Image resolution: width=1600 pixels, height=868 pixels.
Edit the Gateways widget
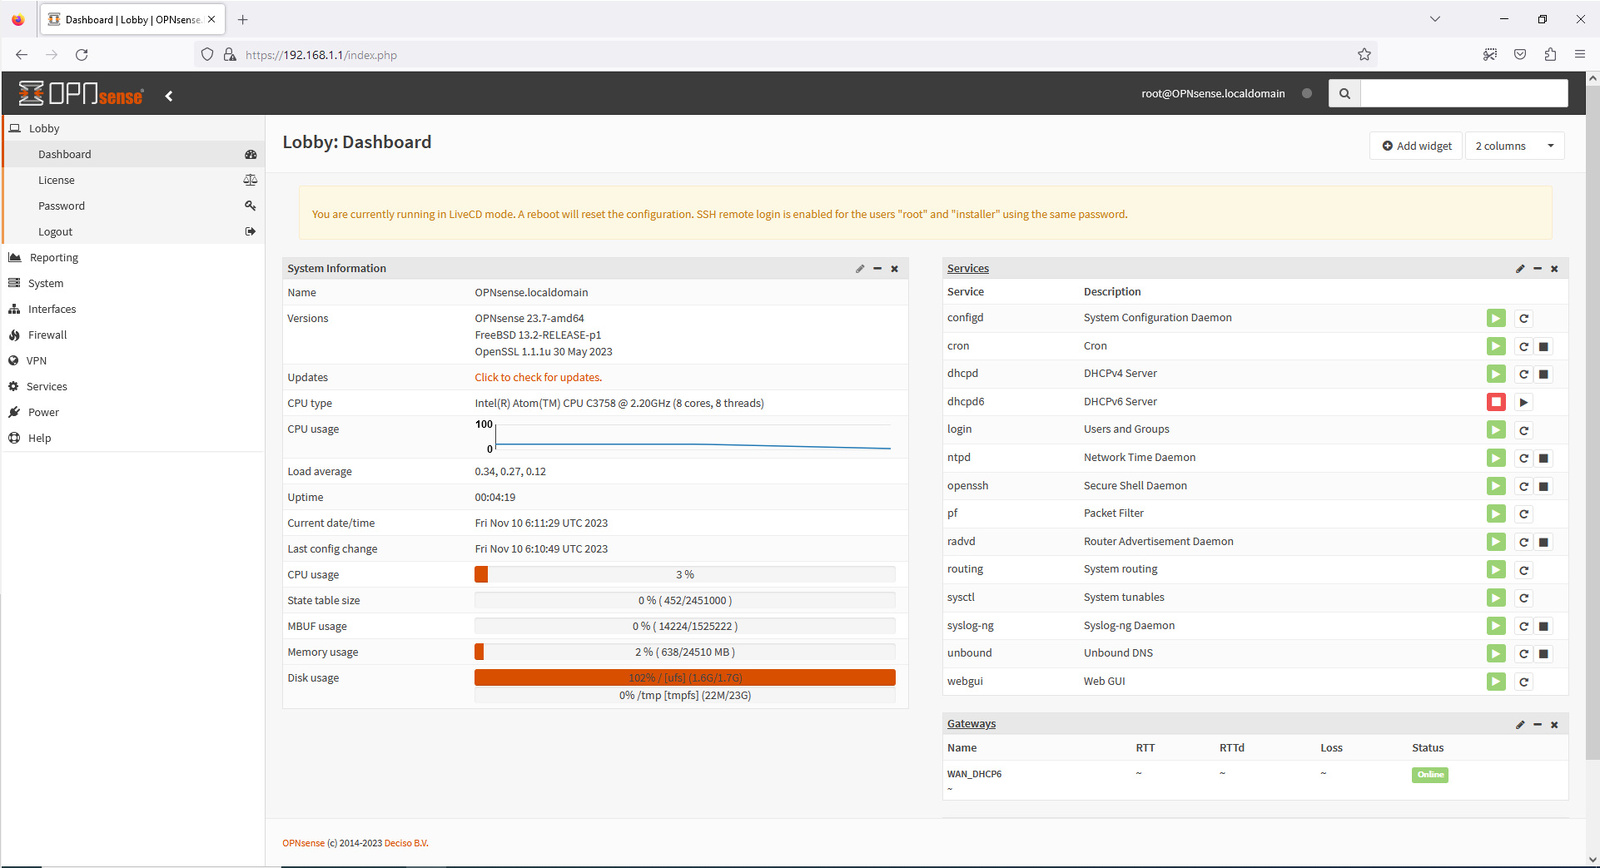coord(1520,724)
